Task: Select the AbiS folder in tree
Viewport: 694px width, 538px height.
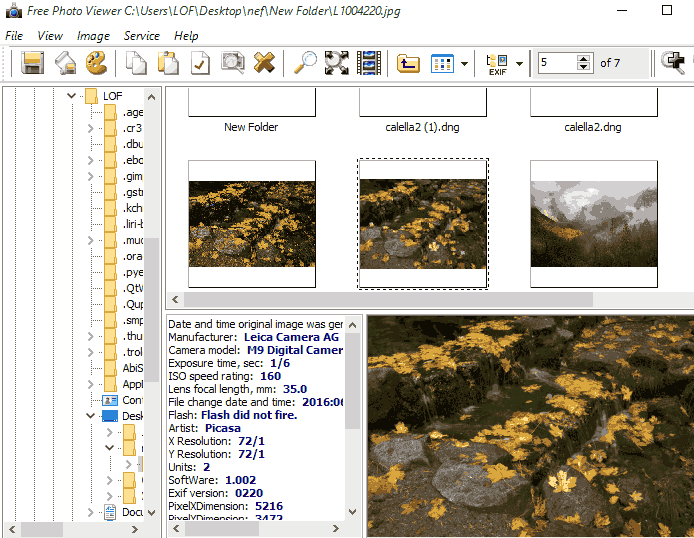Action: point(133,368)
